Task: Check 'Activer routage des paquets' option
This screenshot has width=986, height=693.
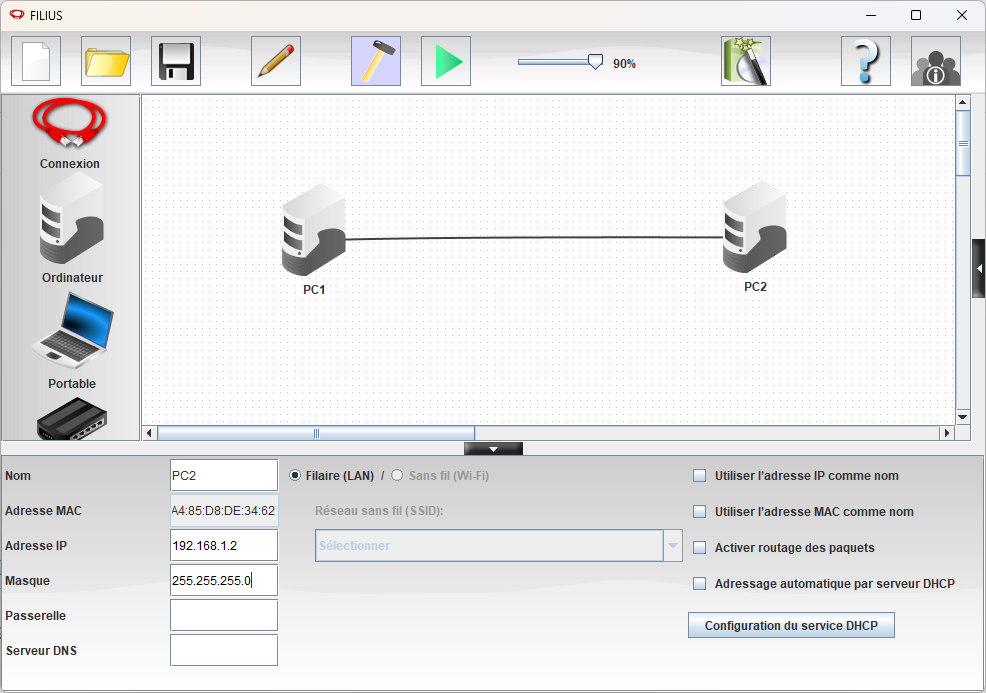Action: [700, 548]
